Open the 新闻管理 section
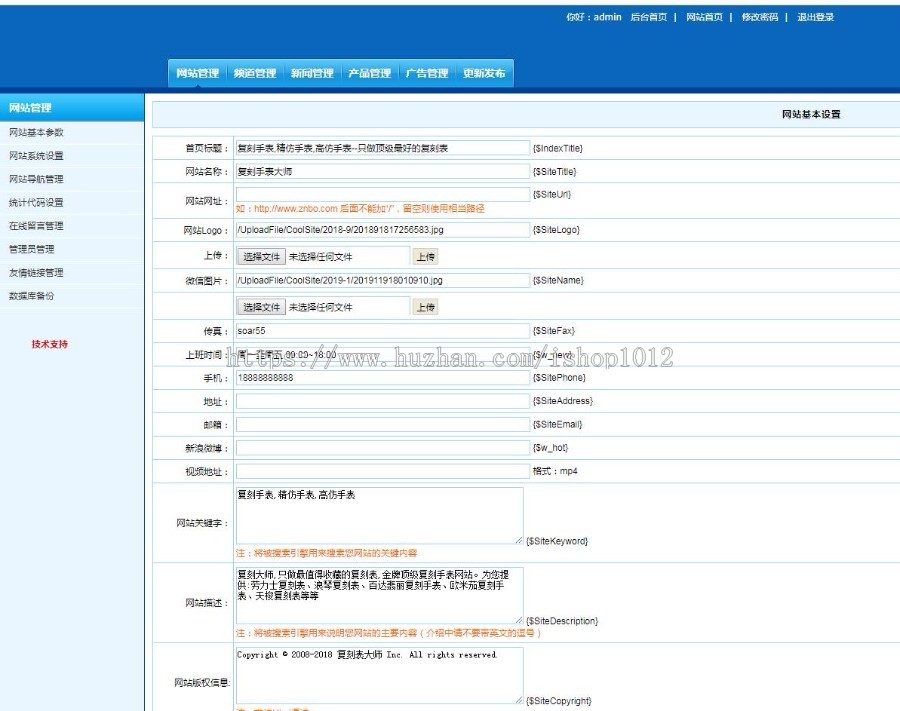 (x=313, y=72)
